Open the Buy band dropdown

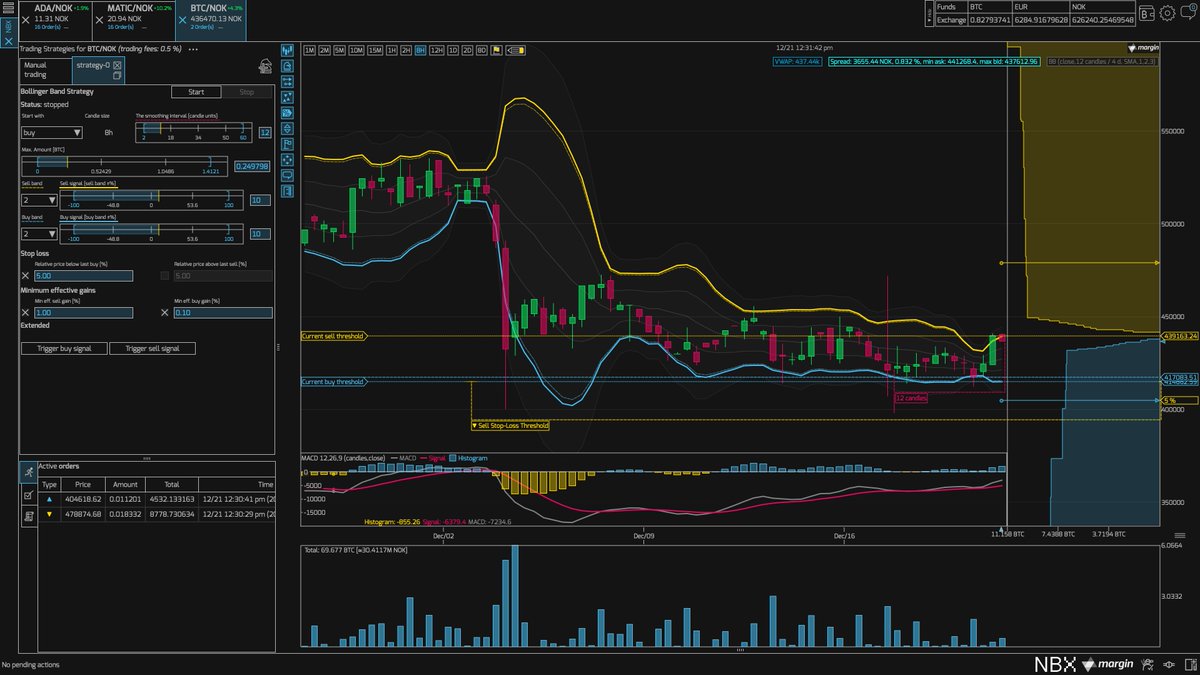pos(39,233)
